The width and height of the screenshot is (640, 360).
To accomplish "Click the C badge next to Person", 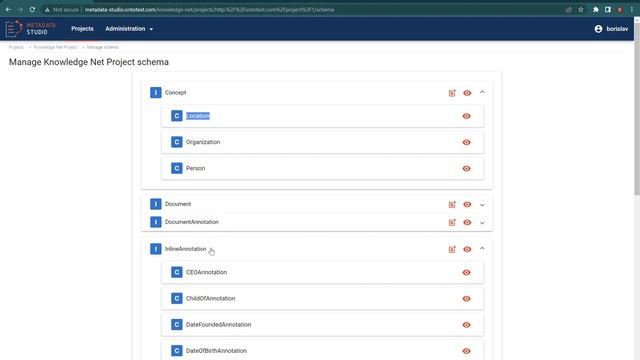I will click(x=177, y=168).
